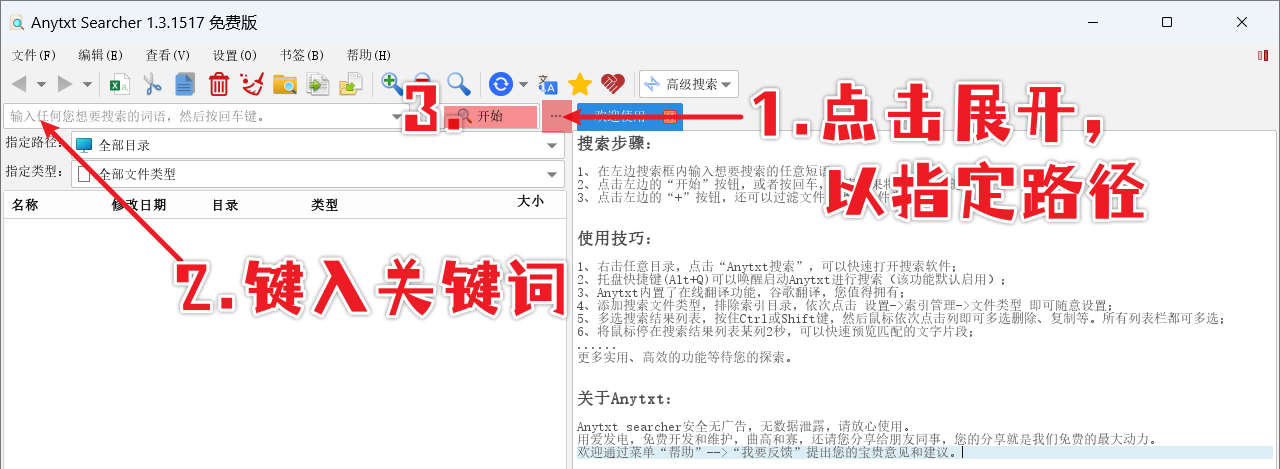Click the red heart handshake icon
This screenshot has width=1280, height=469.
pyautogui.click(x=613, y=84)
